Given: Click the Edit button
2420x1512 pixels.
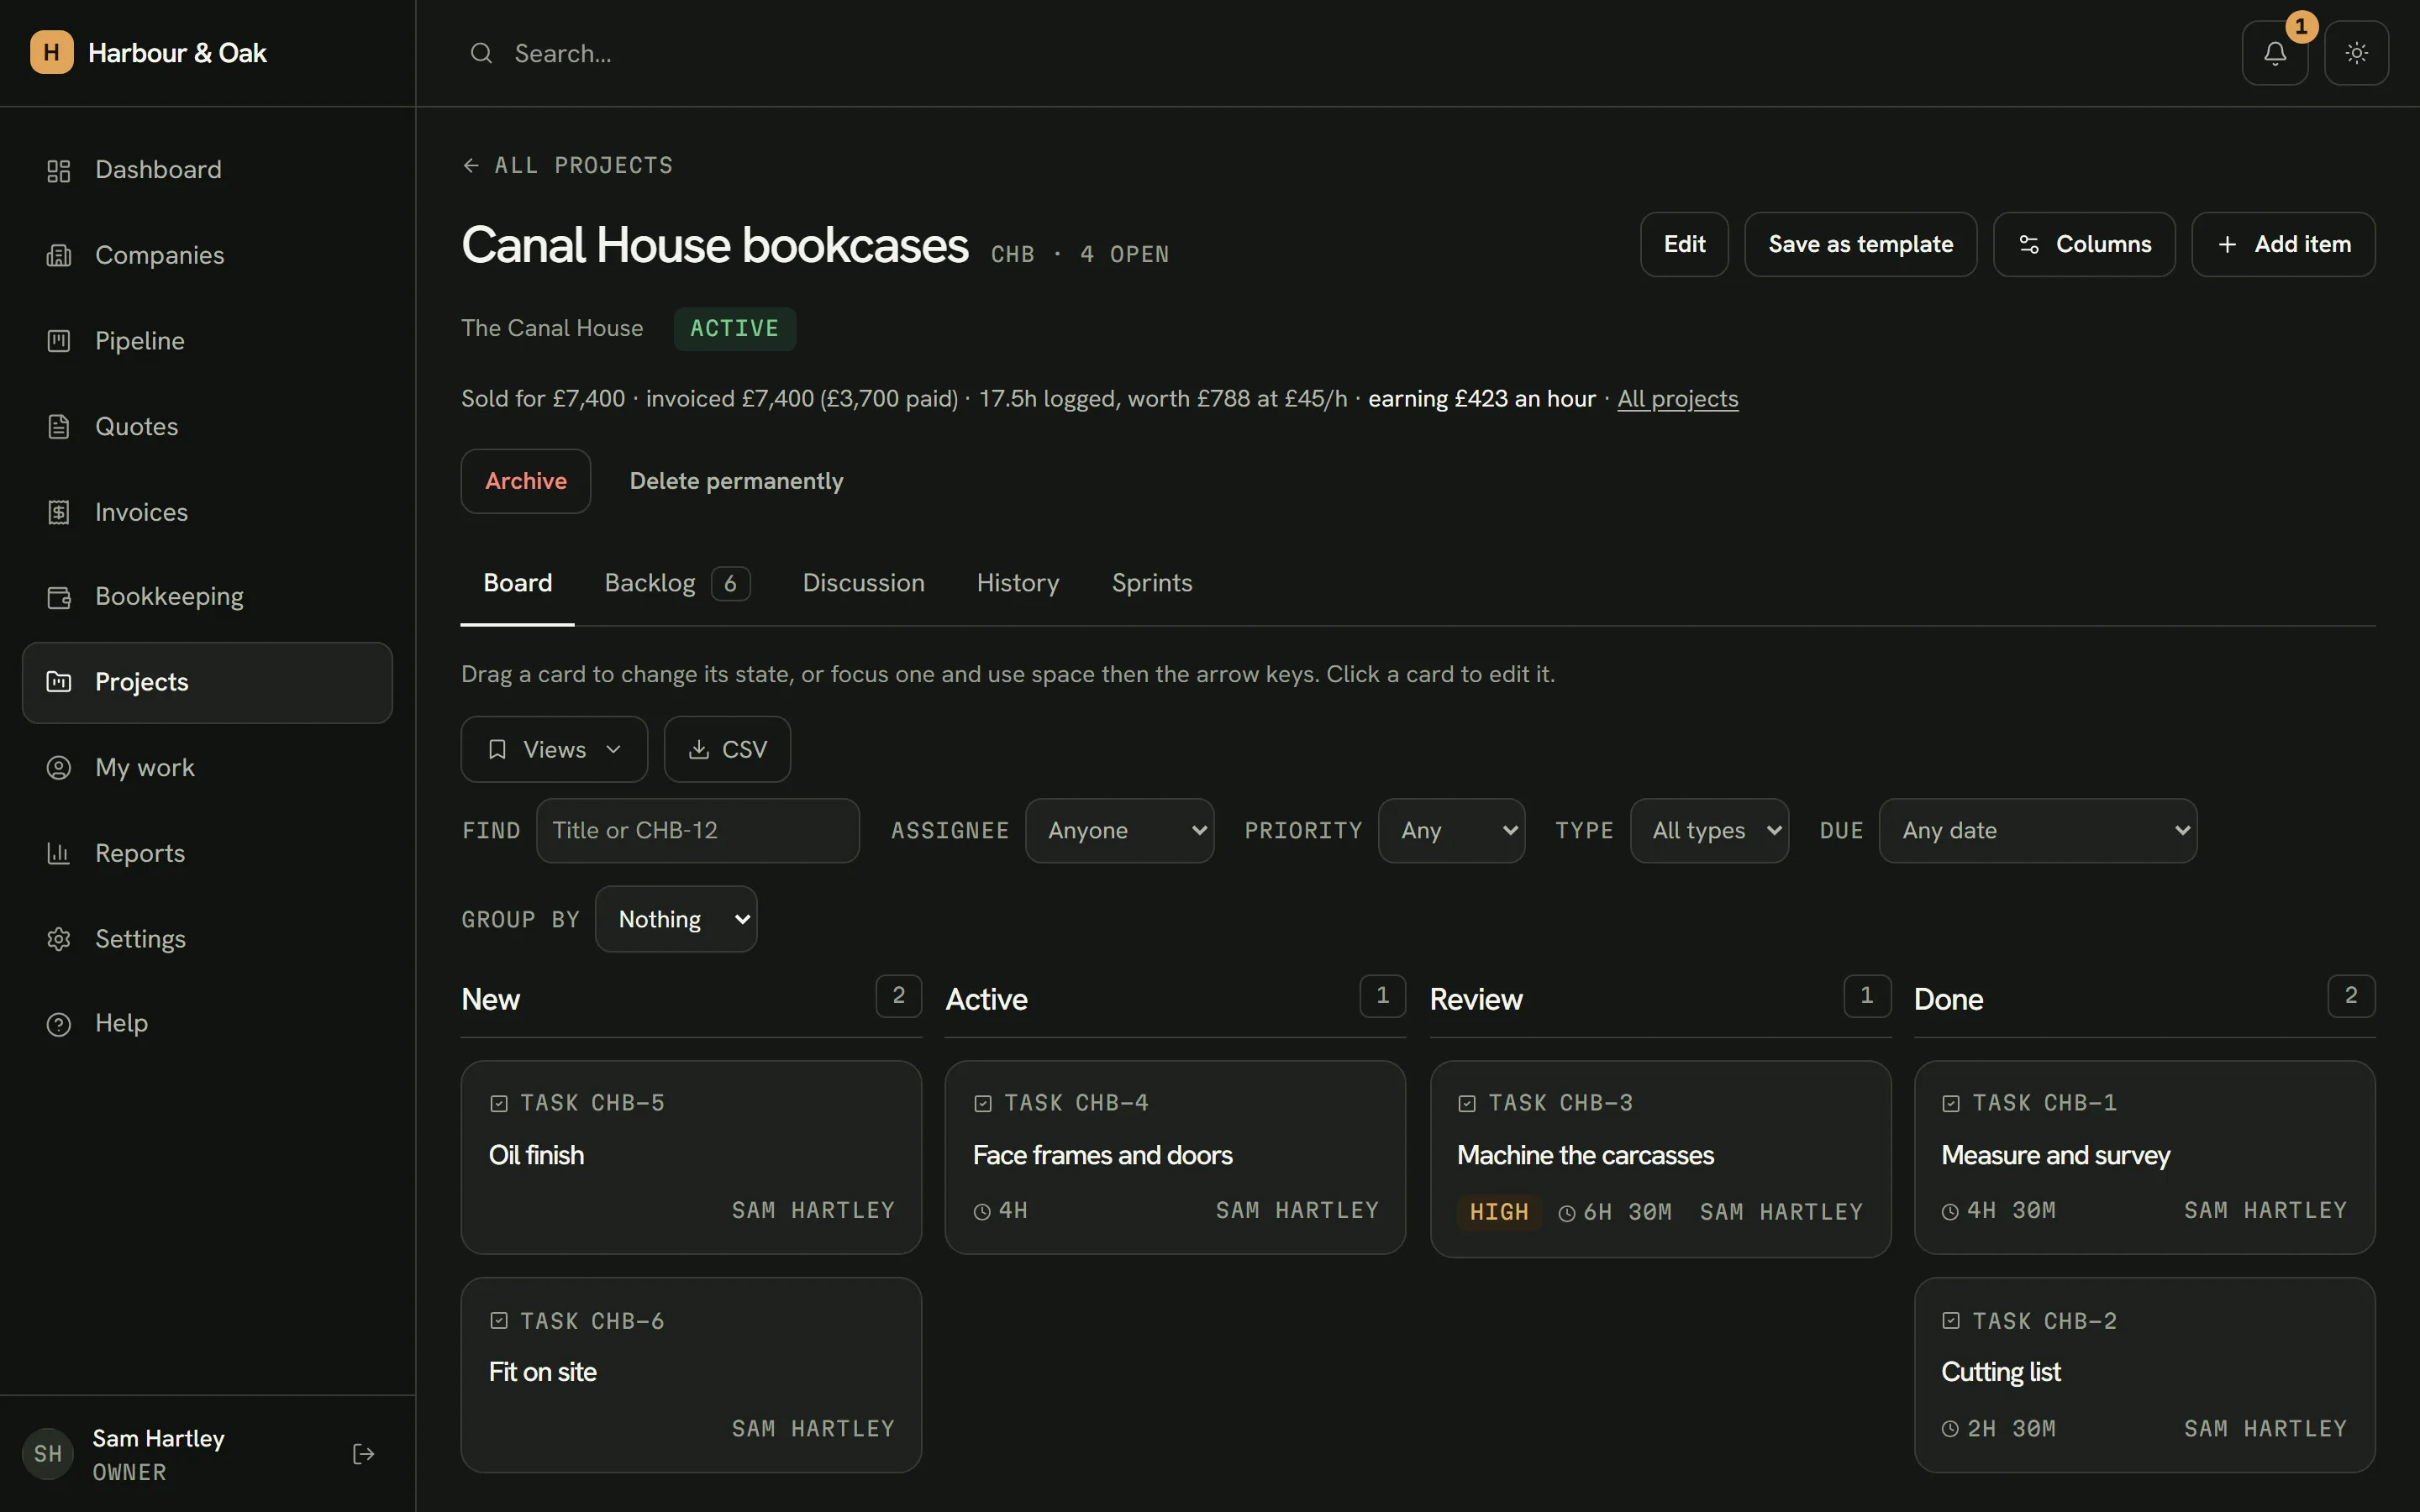Looking at the screenshot, I should point(1684,244).
